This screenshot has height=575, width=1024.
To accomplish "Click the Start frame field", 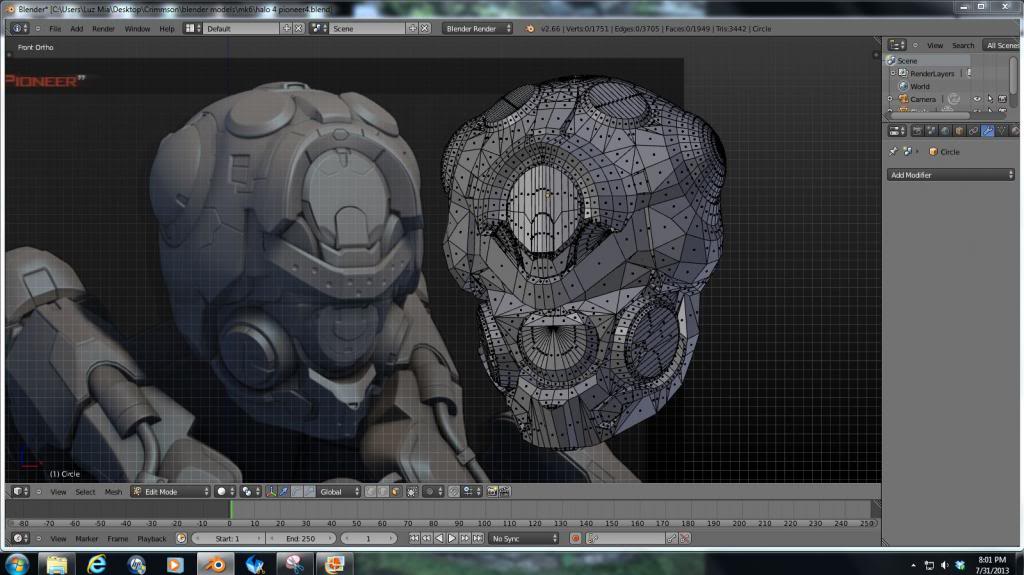I will coord(228,538).
